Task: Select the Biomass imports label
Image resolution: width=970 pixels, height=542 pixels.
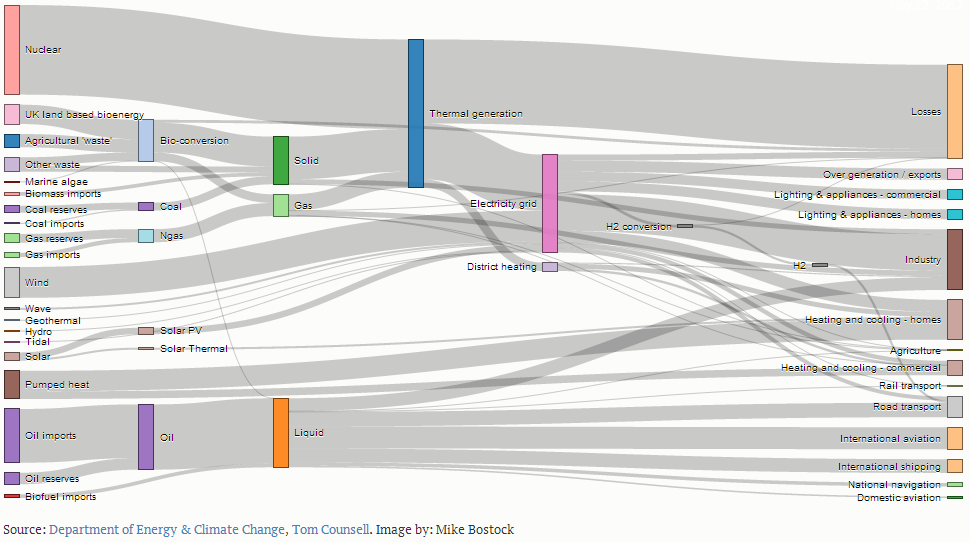Action: point(62,194)
